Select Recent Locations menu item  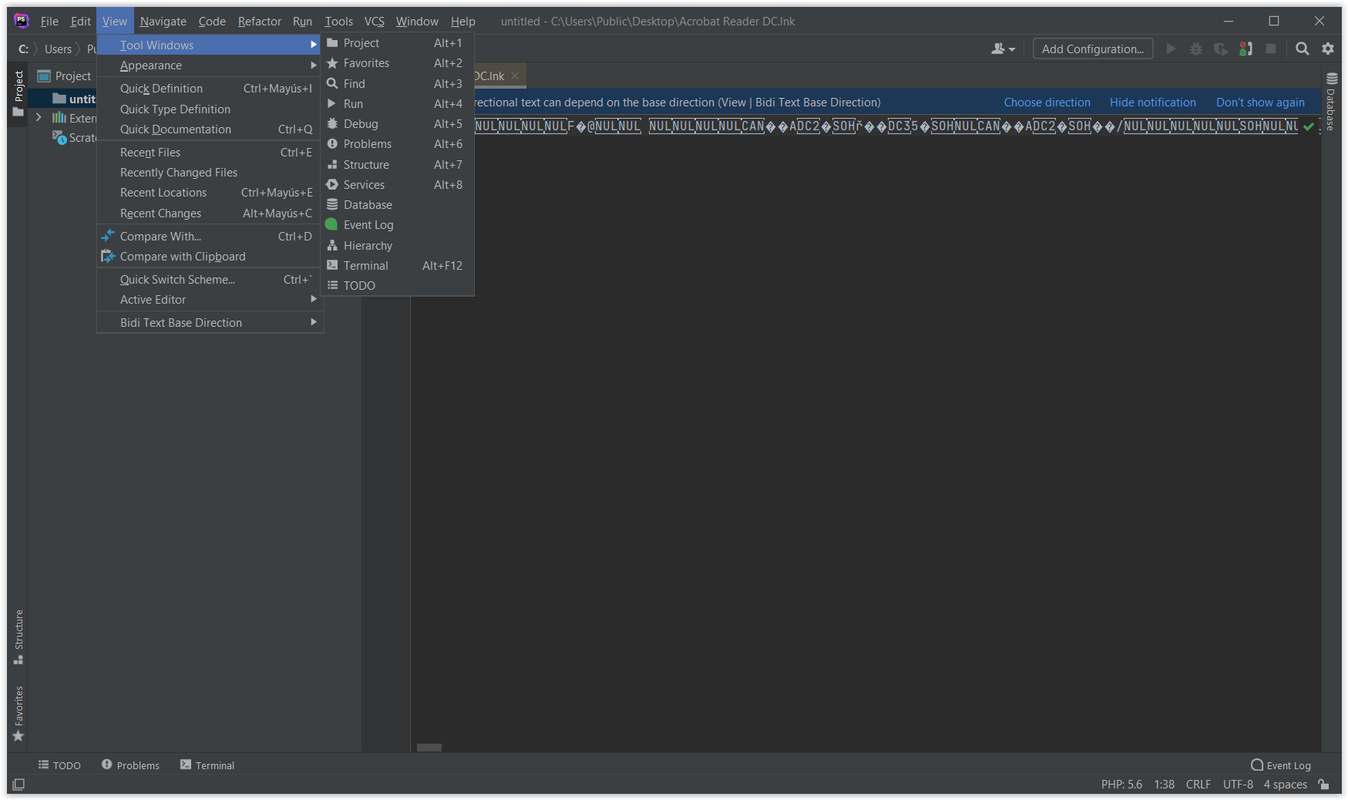pos(210,193)
